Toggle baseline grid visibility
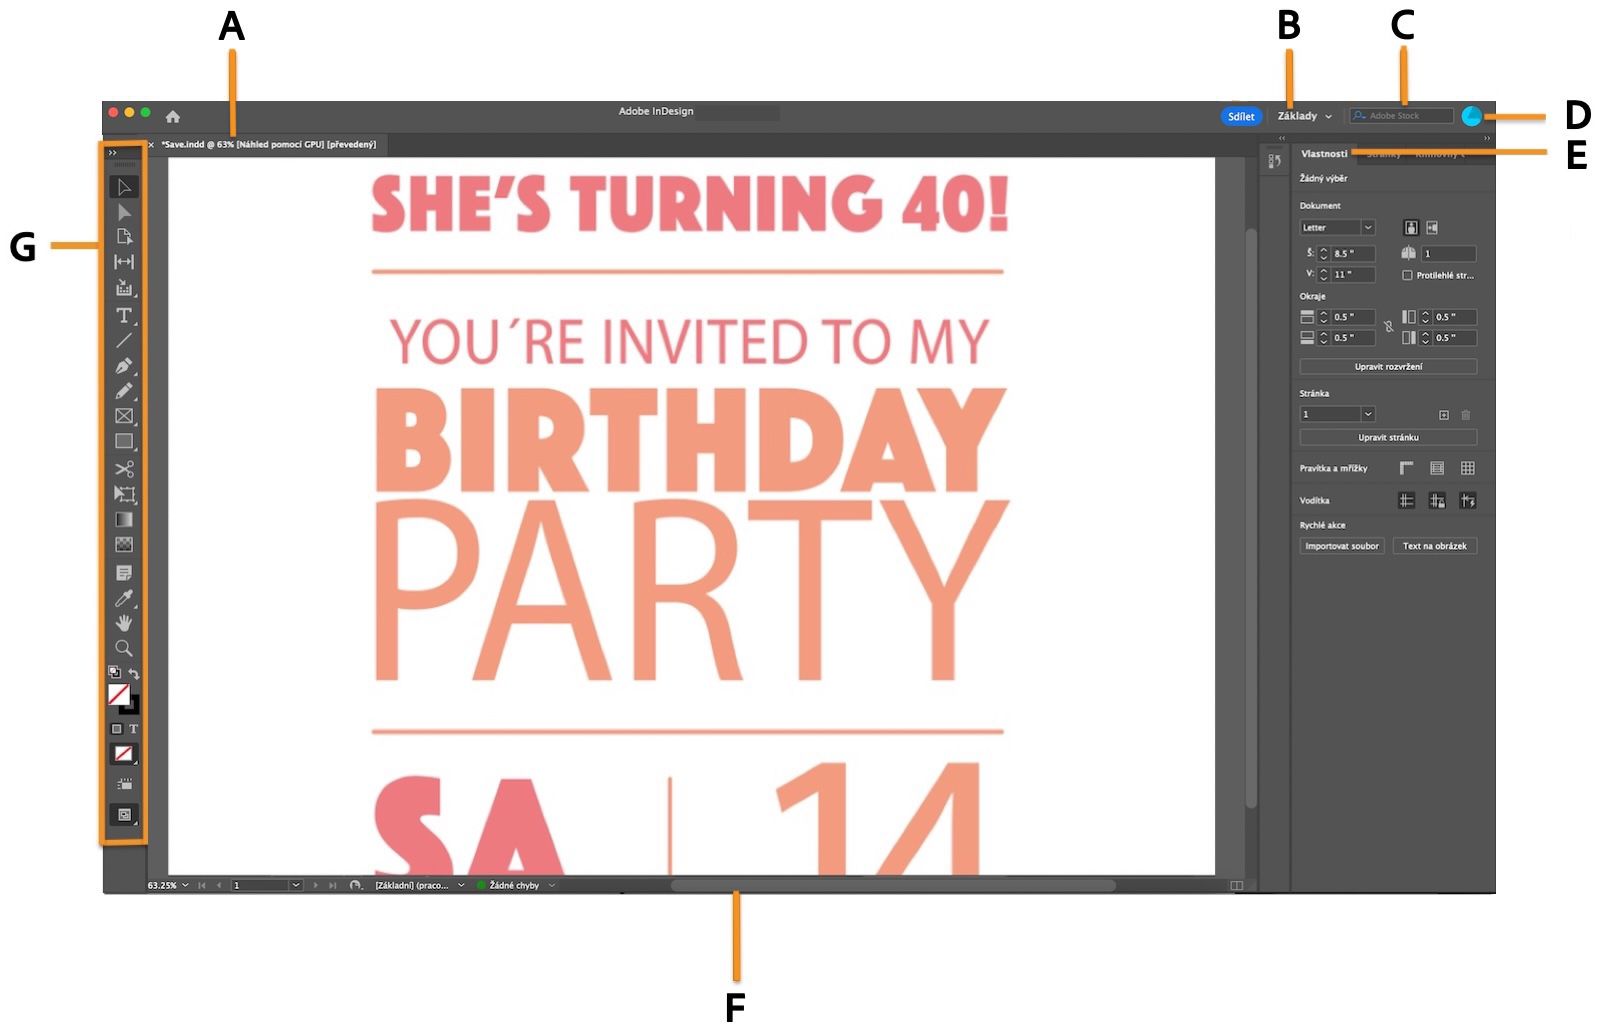Screen dimensions: 1600x1033 1437,468
